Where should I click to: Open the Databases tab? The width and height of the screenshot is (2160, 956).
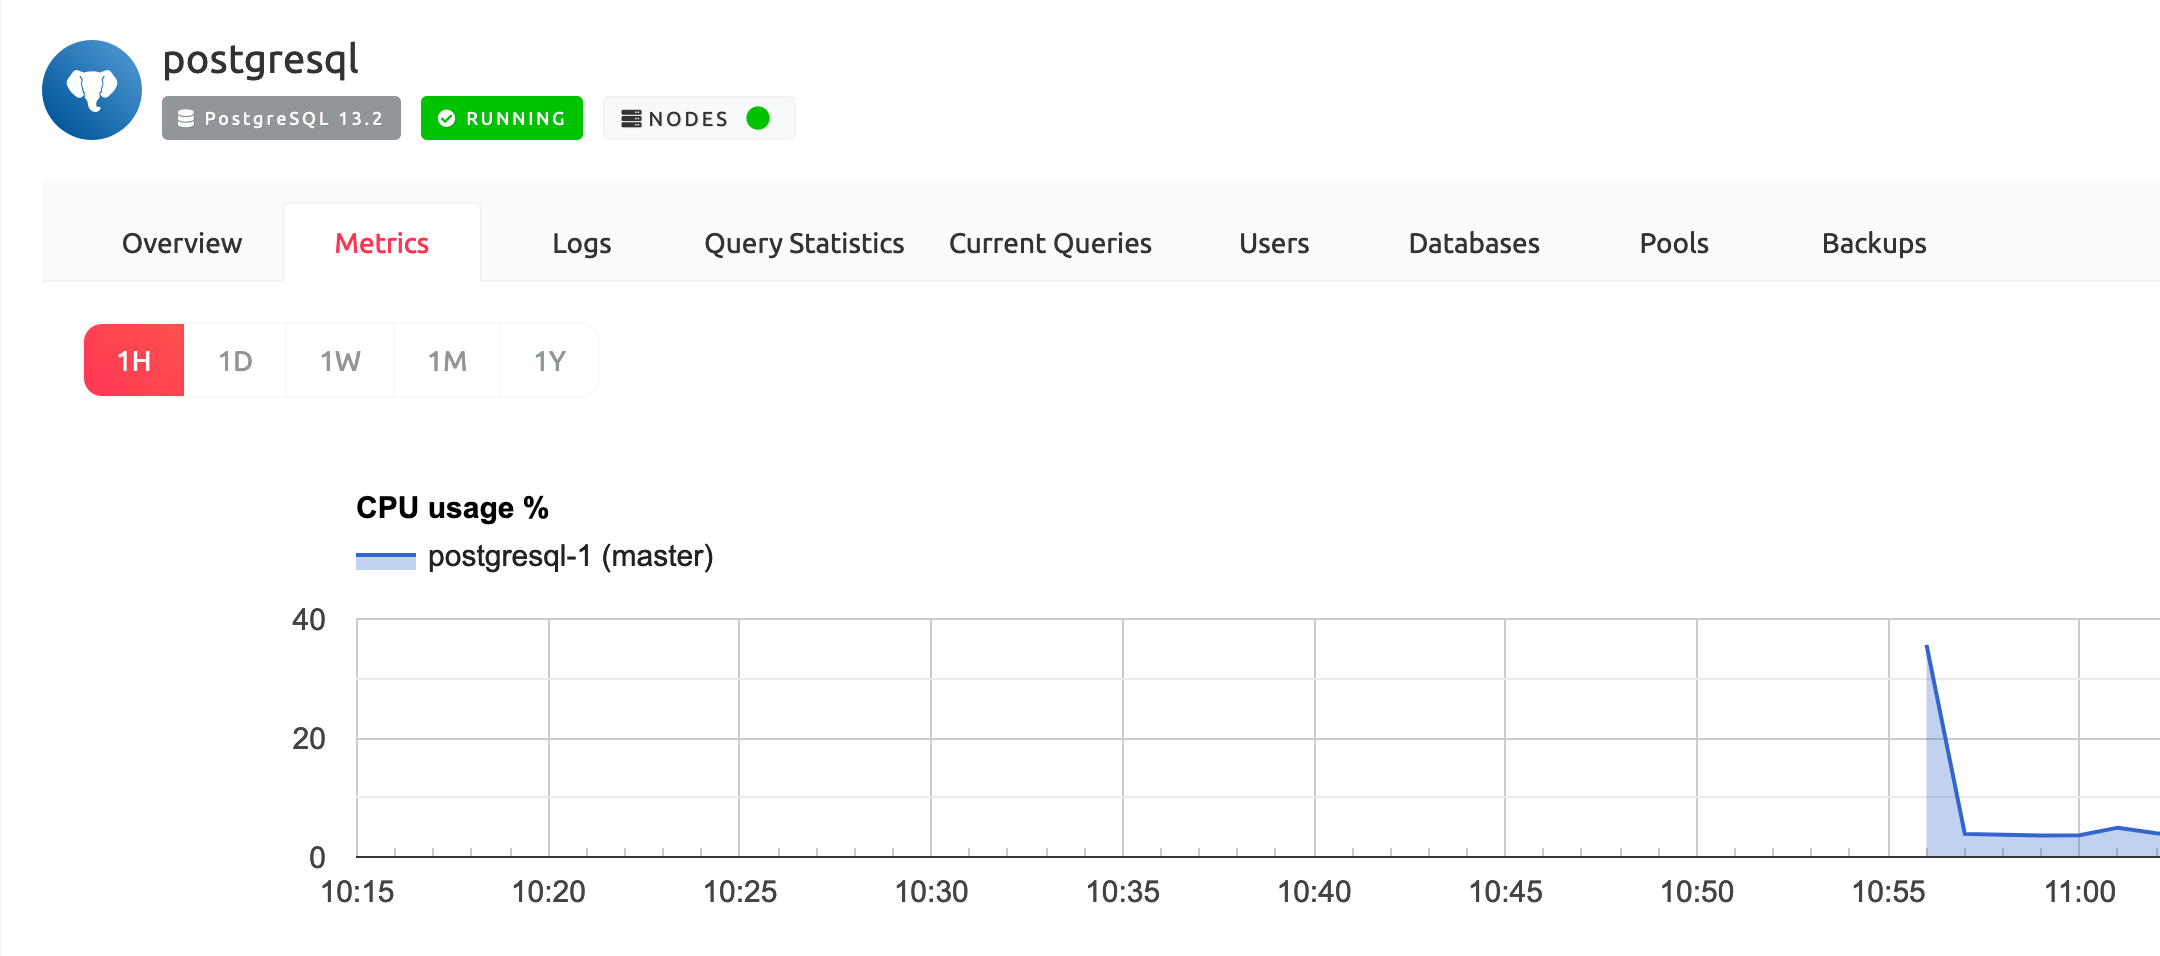point(1474,242)
